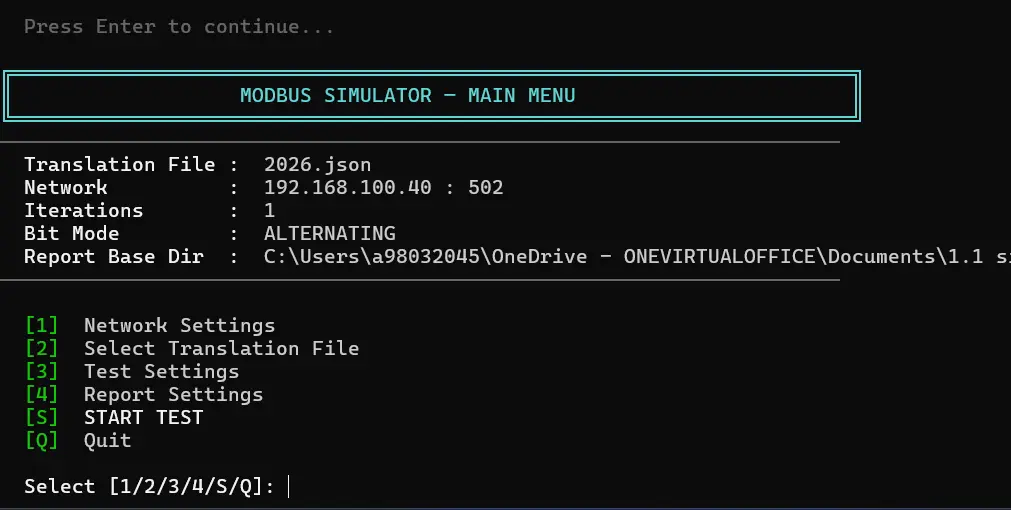
Task: Click the [1] Network Settings option
Action: 150,326
